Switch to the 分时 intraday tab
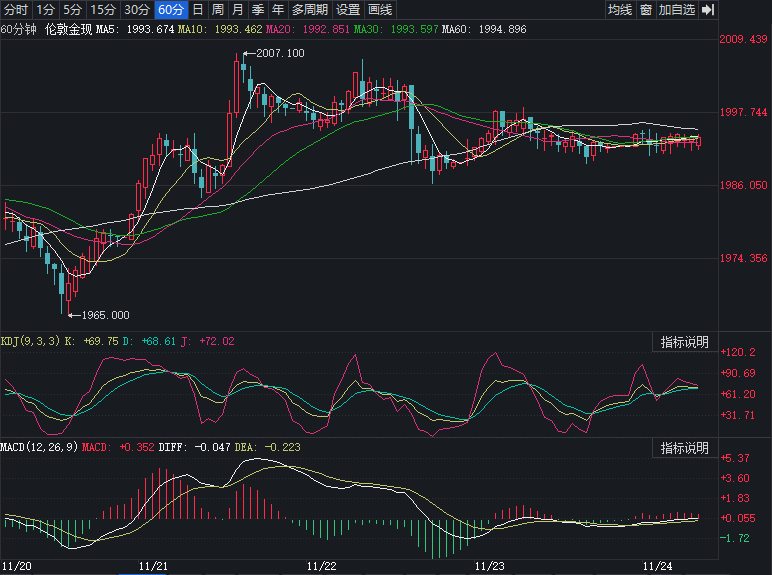Viewport: 772px width, 575px height. (x=16, y=10)
